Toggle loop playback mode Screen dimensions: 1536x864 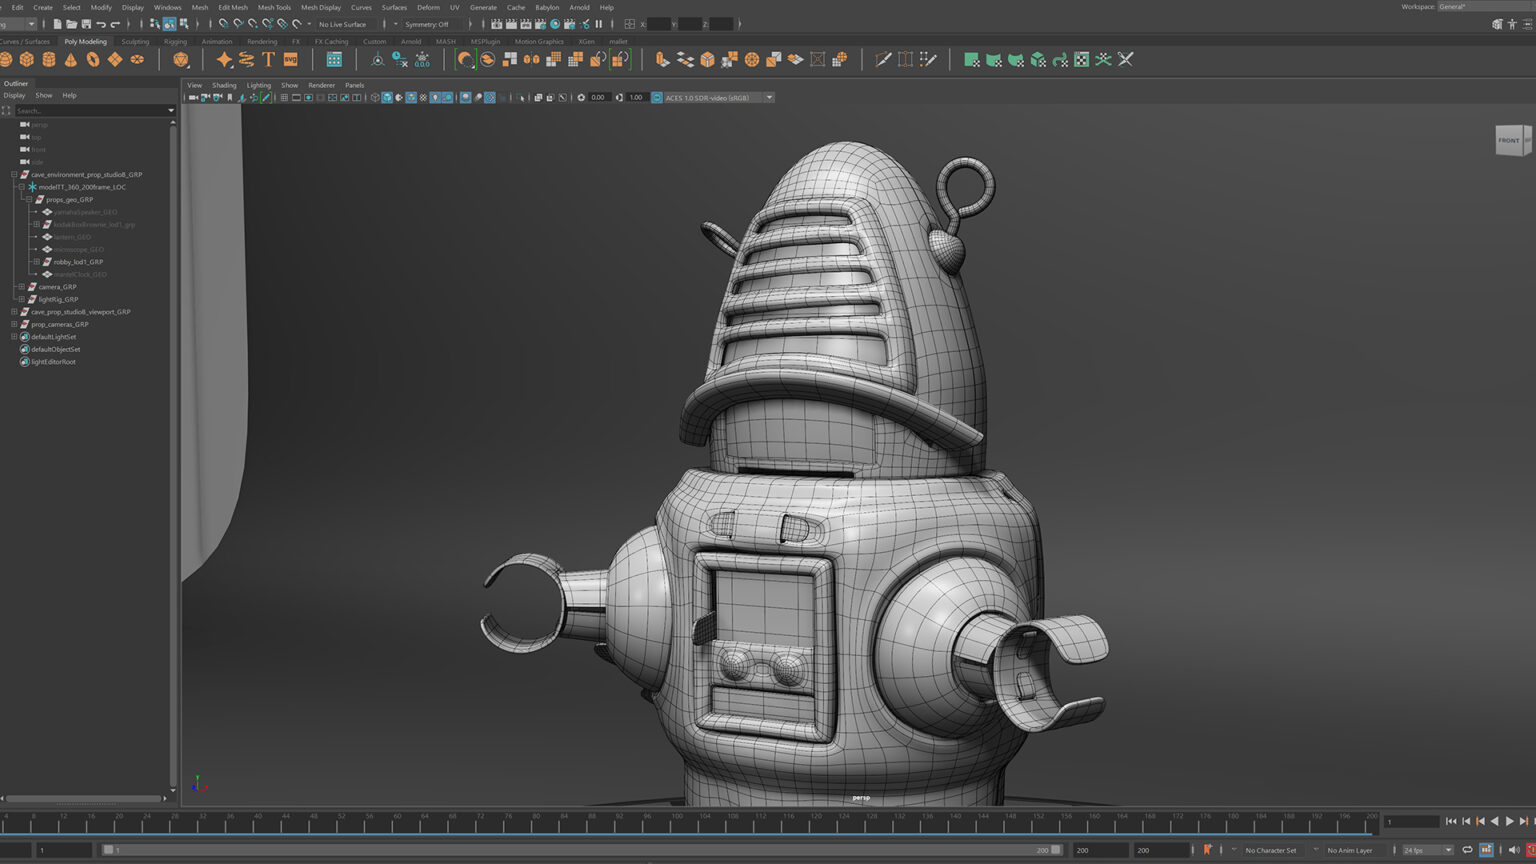pyautogui.click(x=1467, y=850)
